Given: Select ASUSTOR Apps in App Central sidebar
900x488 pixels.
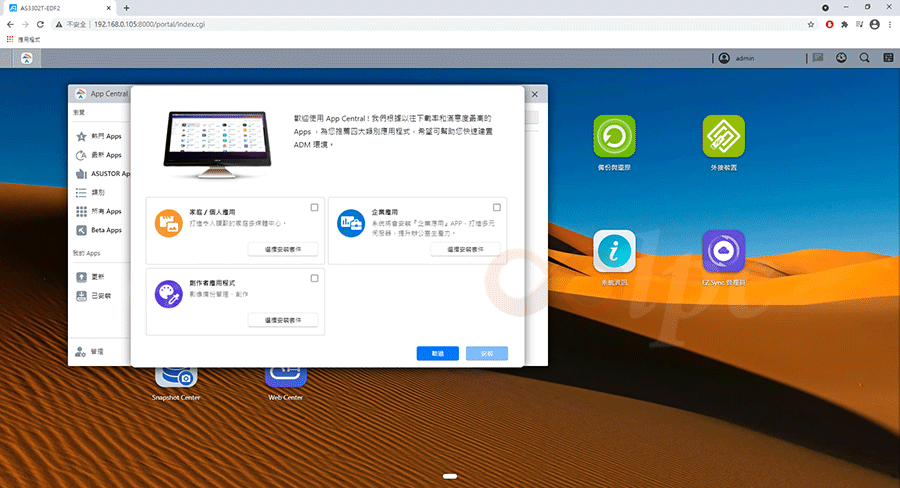Looking at the screenshot, I should pyautogui.click(x=103, y=173).
